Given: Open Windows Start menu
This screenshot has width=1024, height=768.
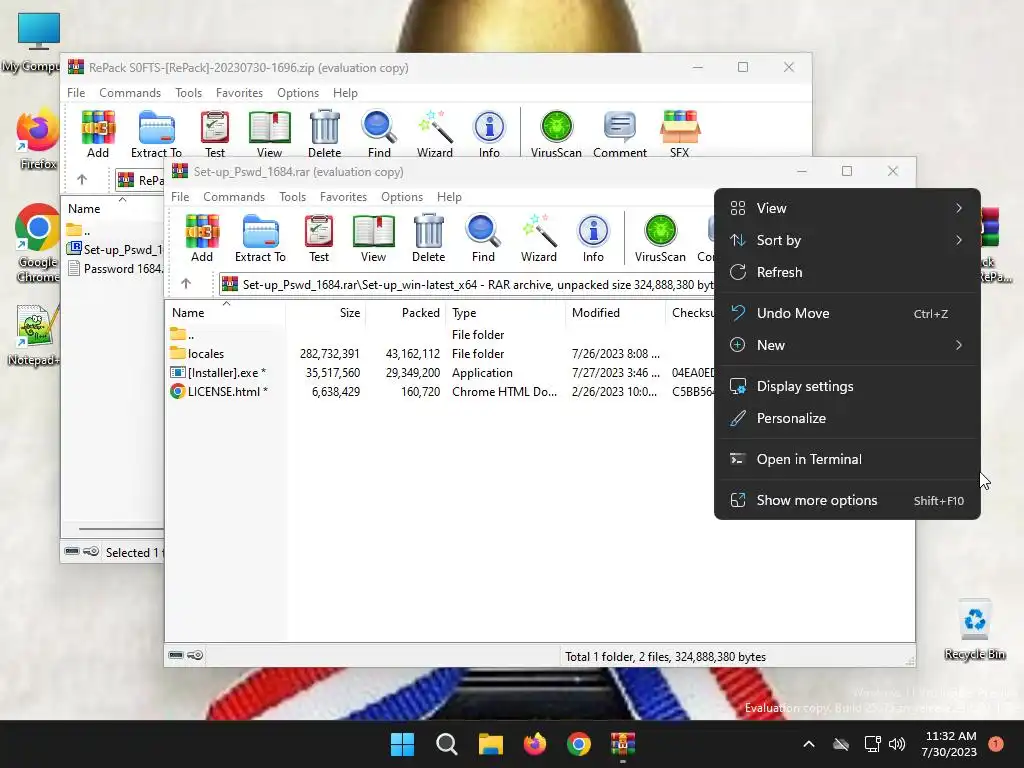Looking at the screenshot, I should coord(402,744).
